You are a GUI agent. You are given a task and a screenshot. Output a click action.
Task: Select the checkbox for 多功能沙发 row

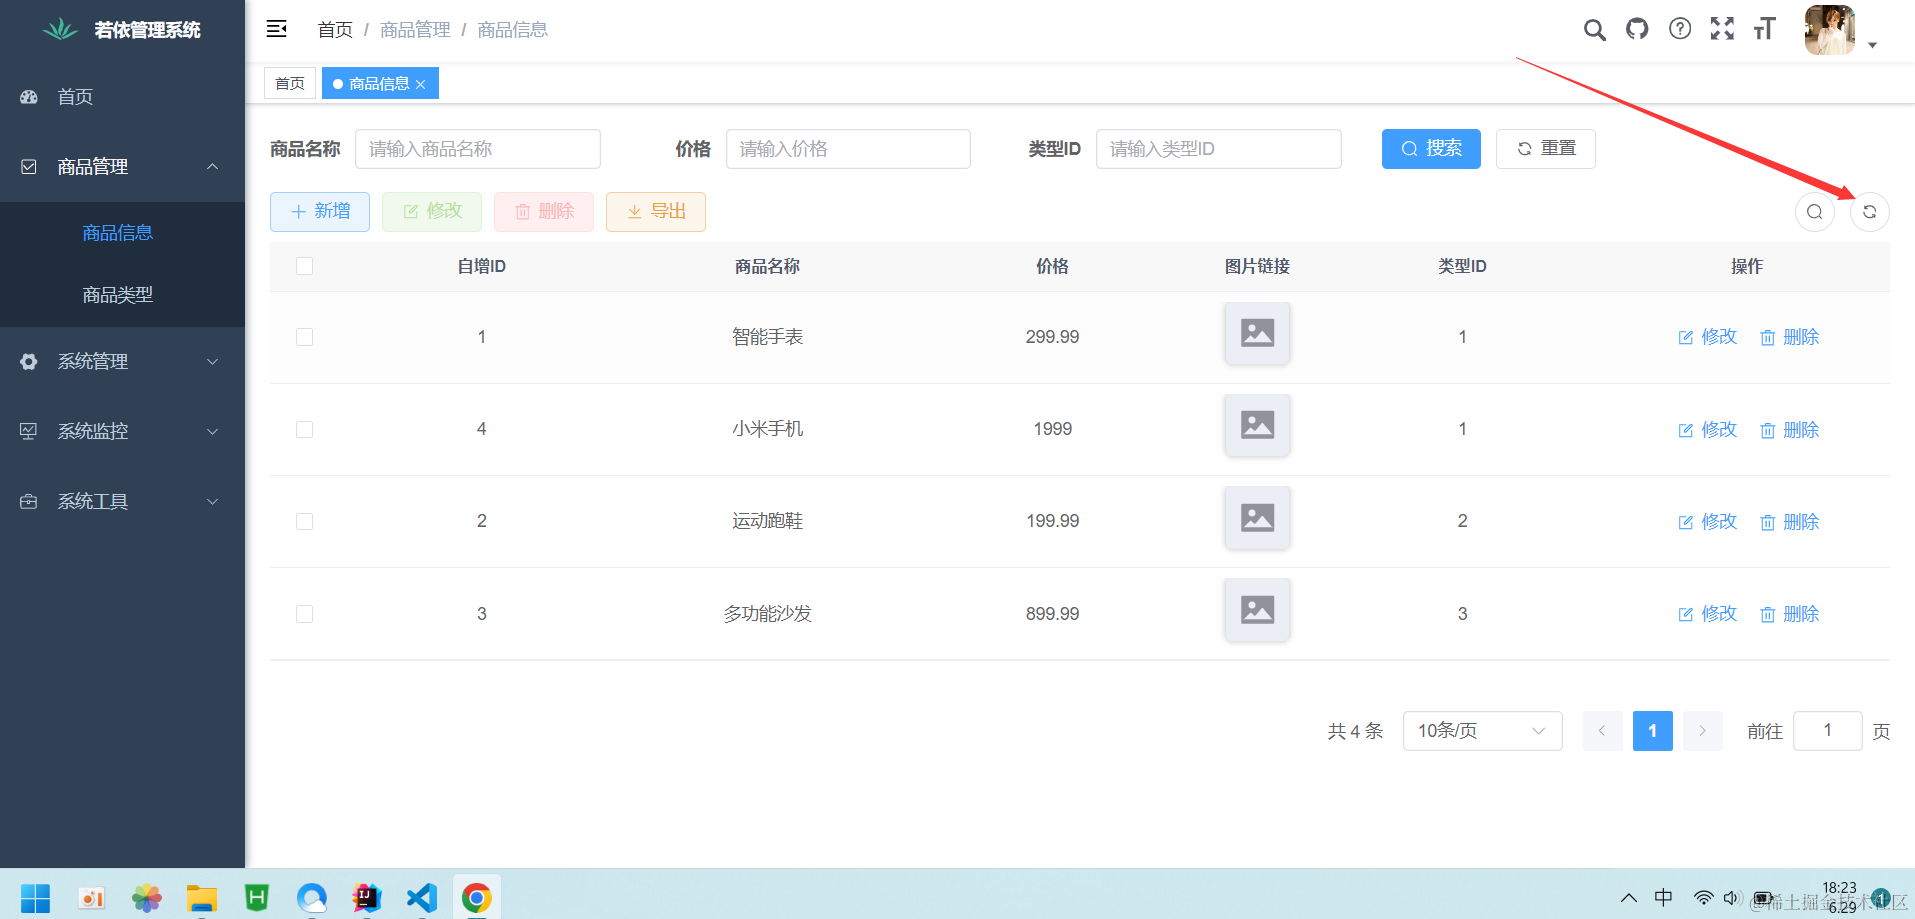[305, 614]
